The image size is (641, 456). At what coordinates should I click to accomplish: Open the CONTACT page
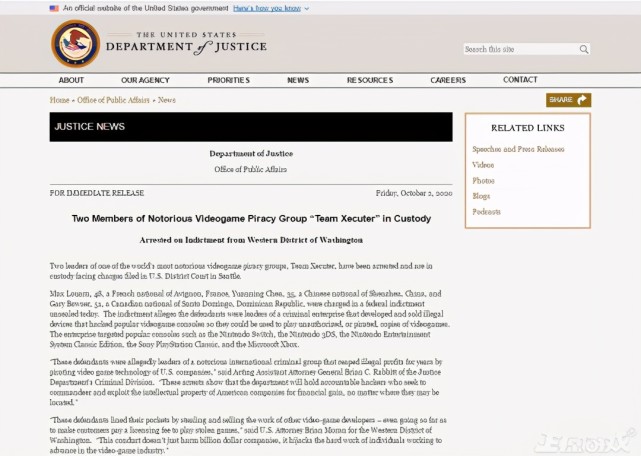[x=520, y=80]
